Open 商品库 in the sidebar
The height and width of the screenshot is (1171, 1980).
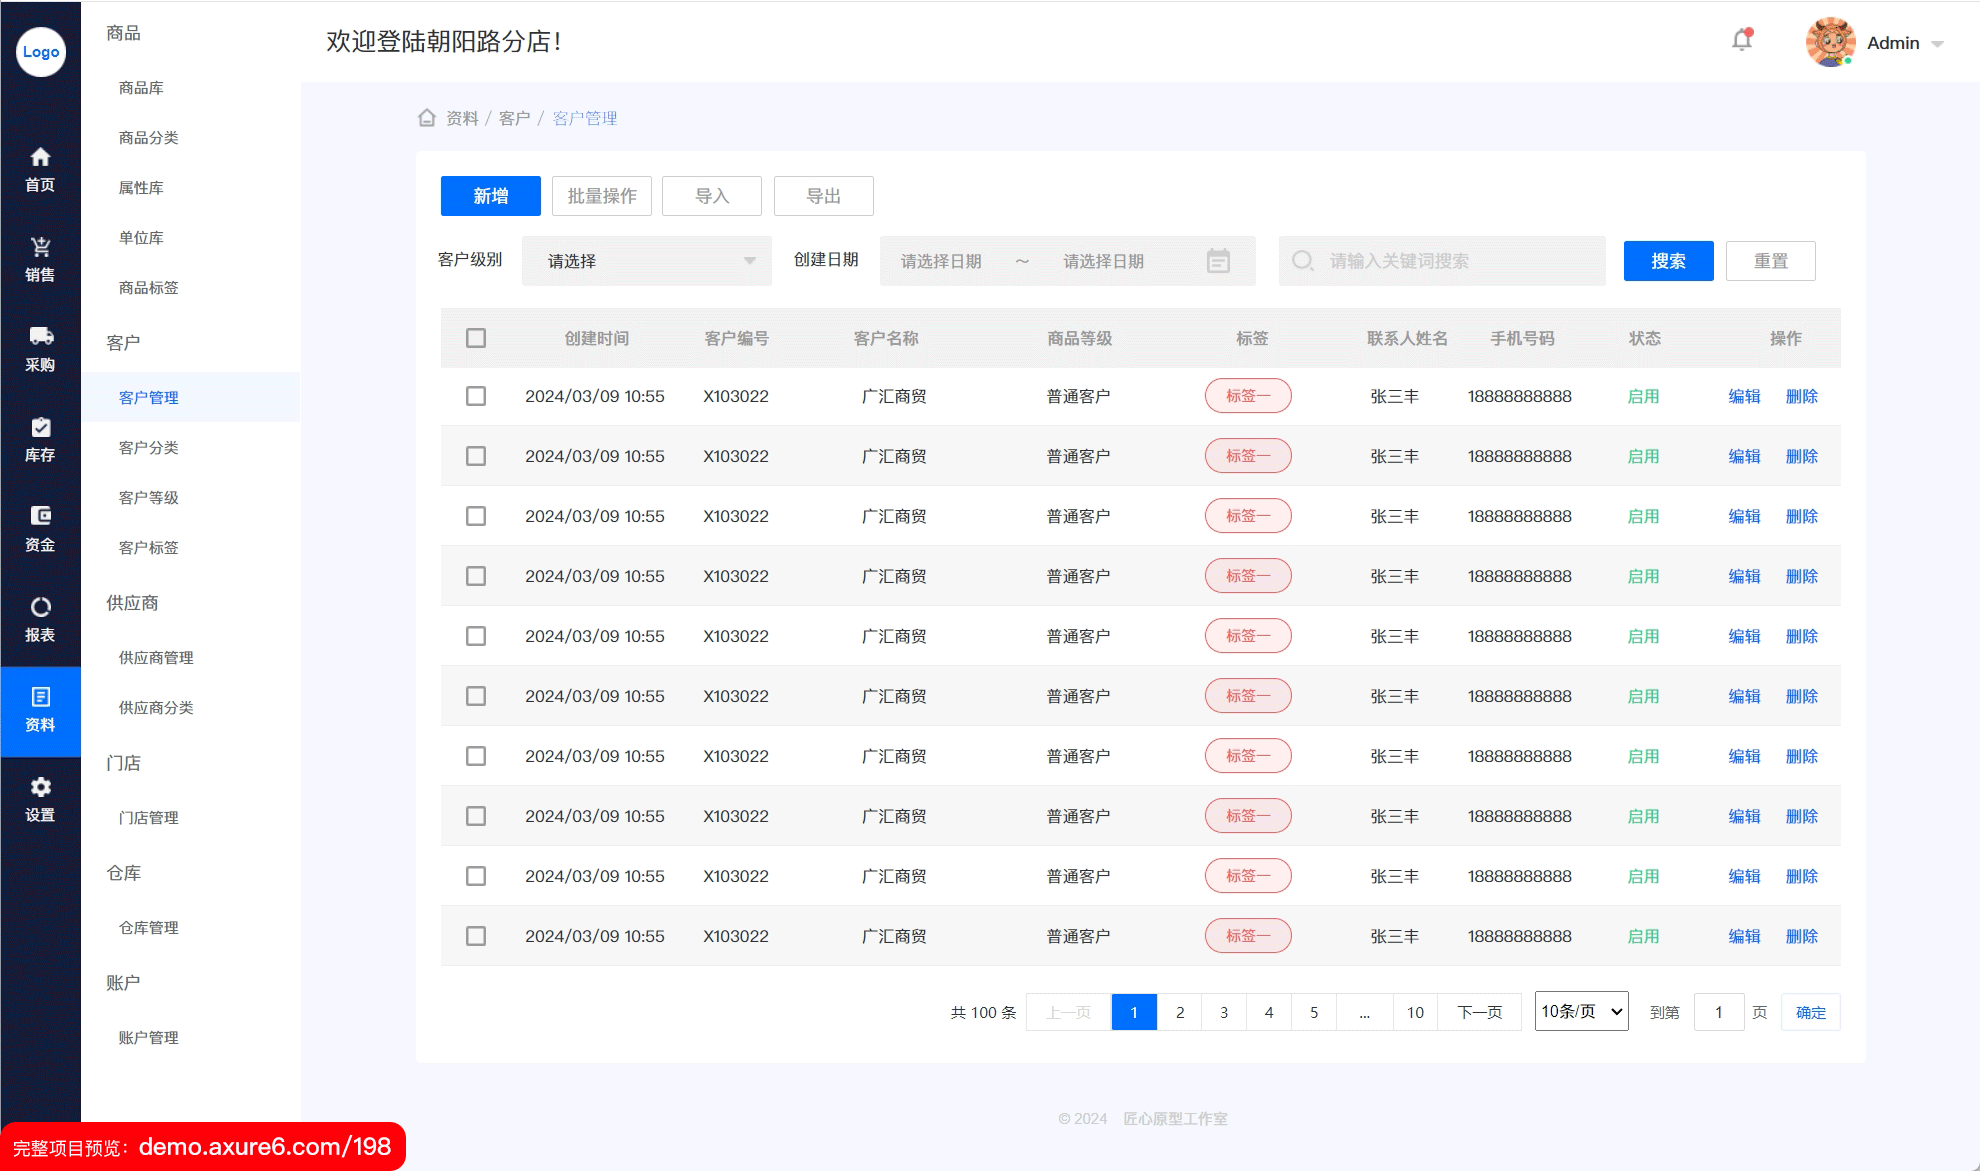click(141, 88)
